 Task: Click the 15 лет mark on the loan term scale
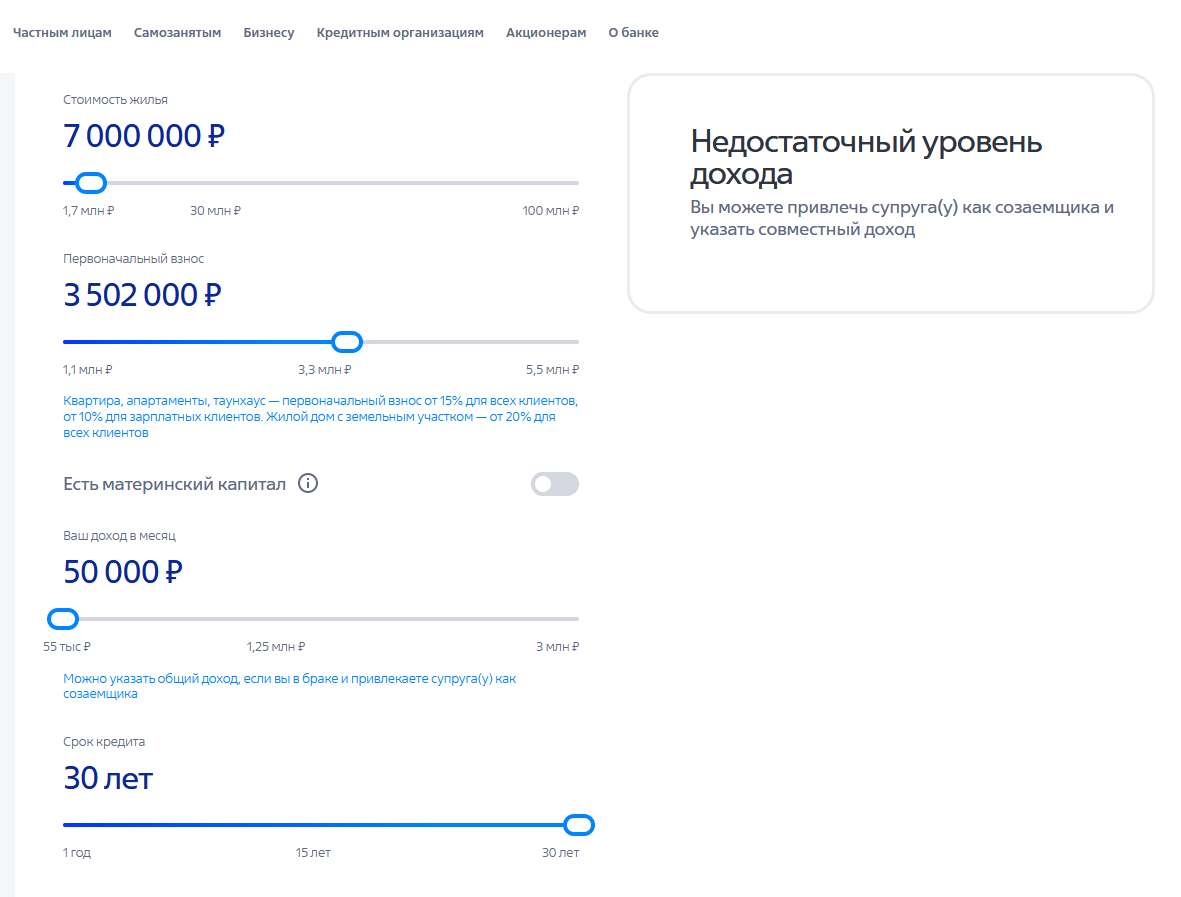pyautogui.click(x=313, y=853)
